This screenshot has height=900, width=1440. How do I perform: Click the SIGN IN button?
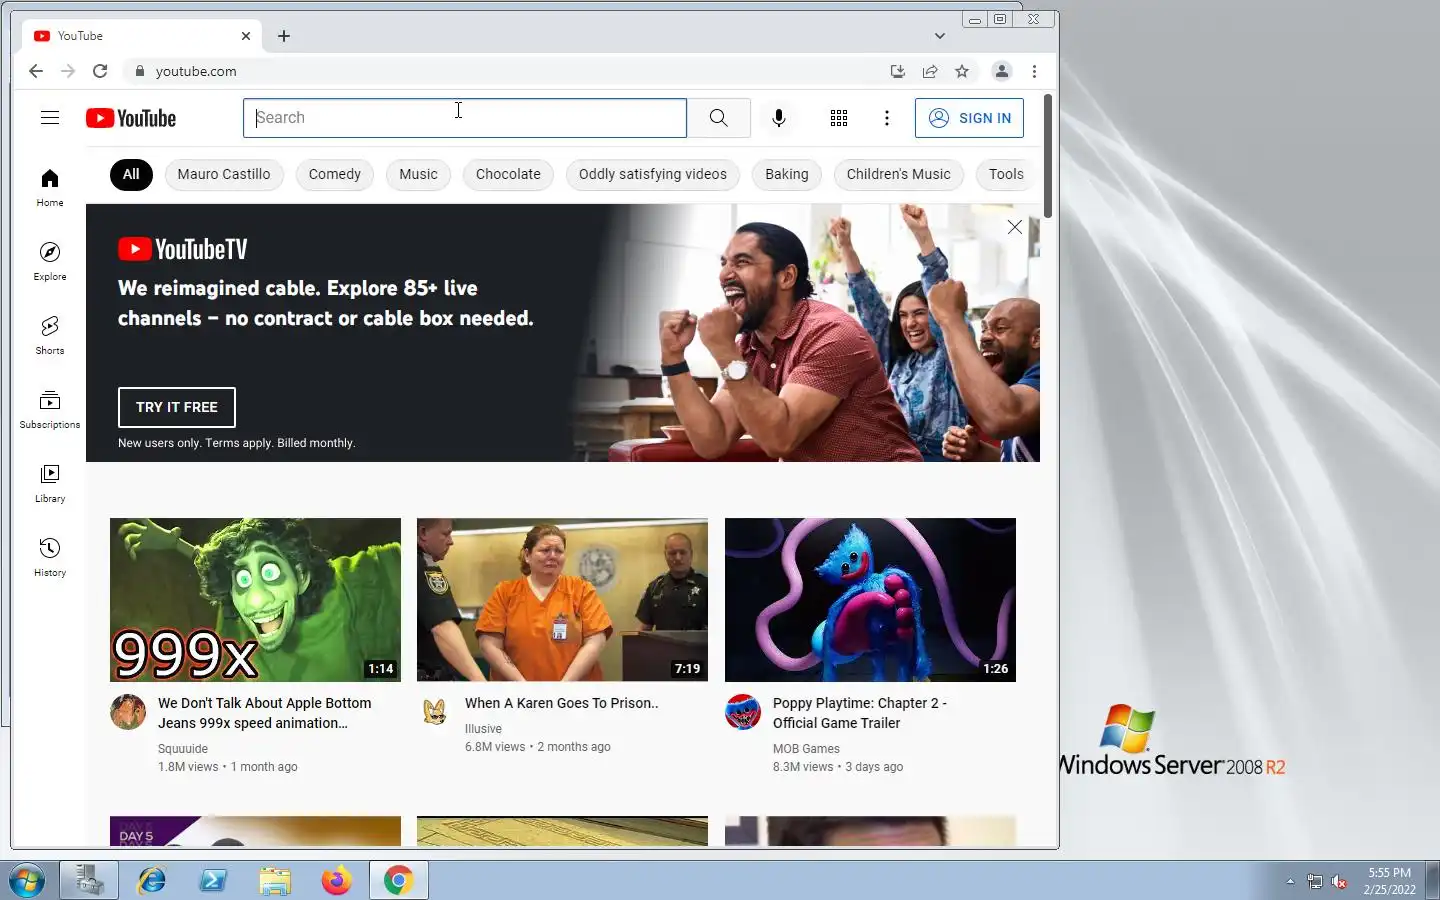969,118
